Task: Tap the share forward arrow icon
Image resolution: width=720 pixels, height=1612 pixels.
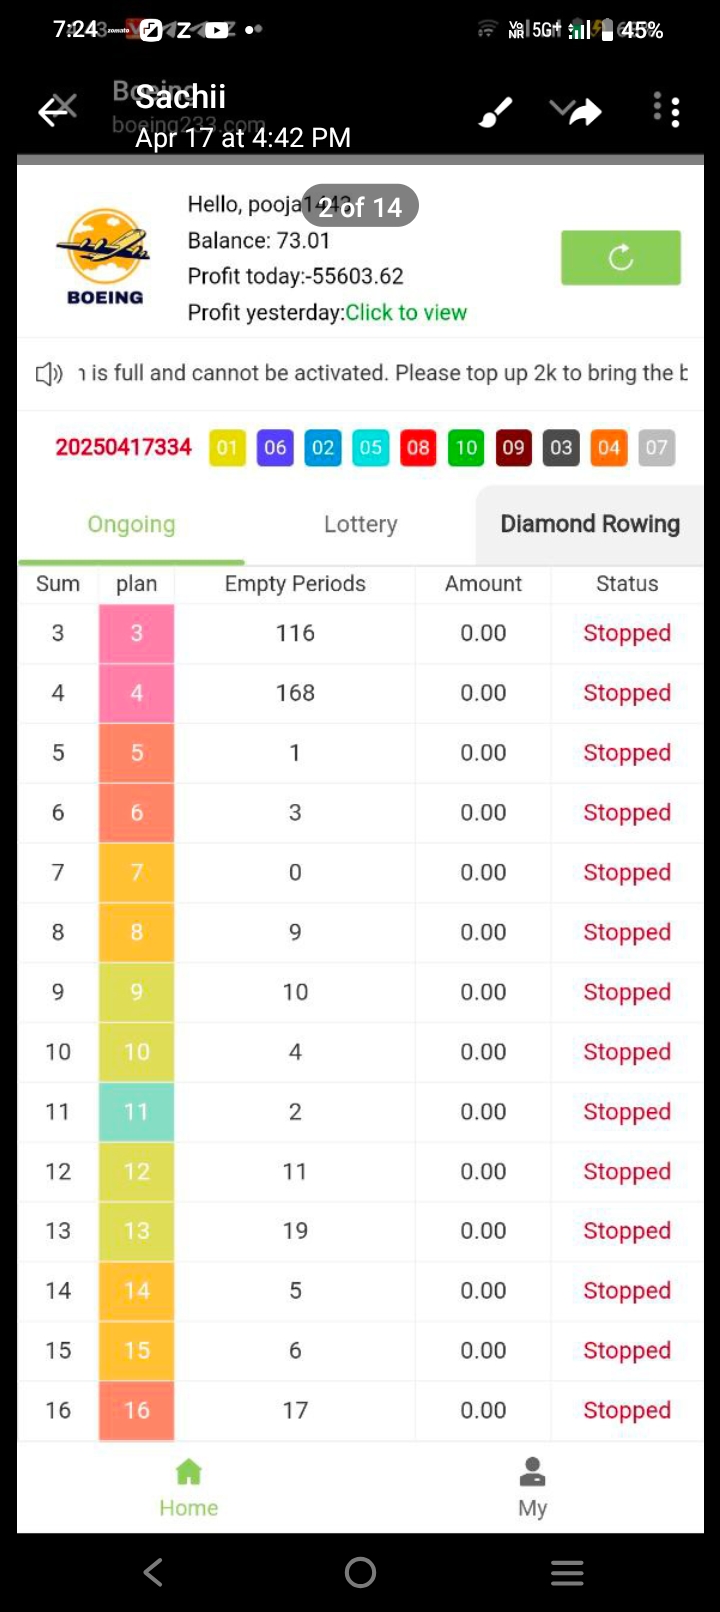Action: [x=585, y=112]
